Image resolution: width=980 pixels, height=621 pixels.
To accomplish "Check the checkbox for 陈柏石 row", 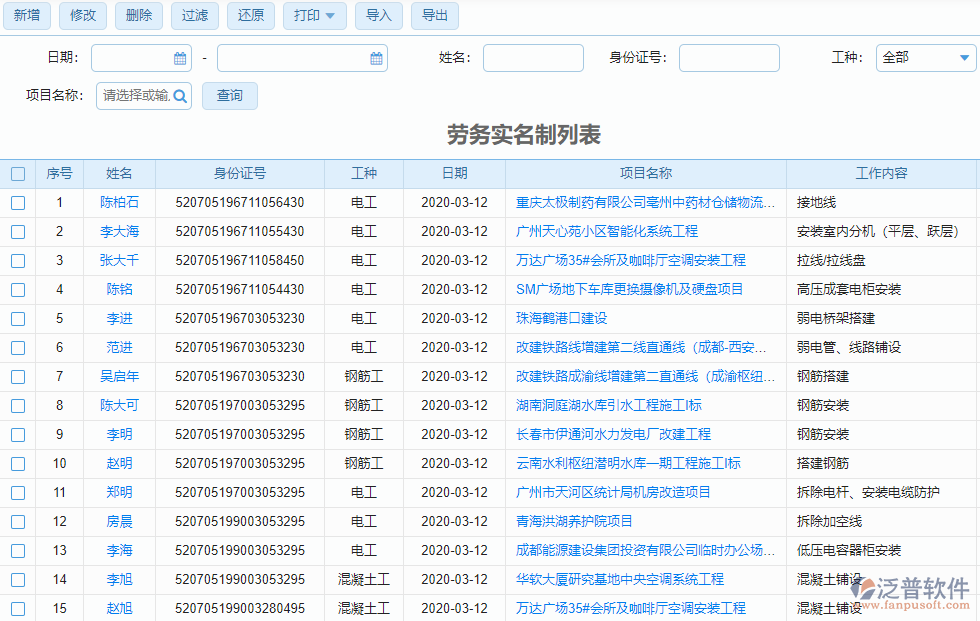I will coord(17,202).
